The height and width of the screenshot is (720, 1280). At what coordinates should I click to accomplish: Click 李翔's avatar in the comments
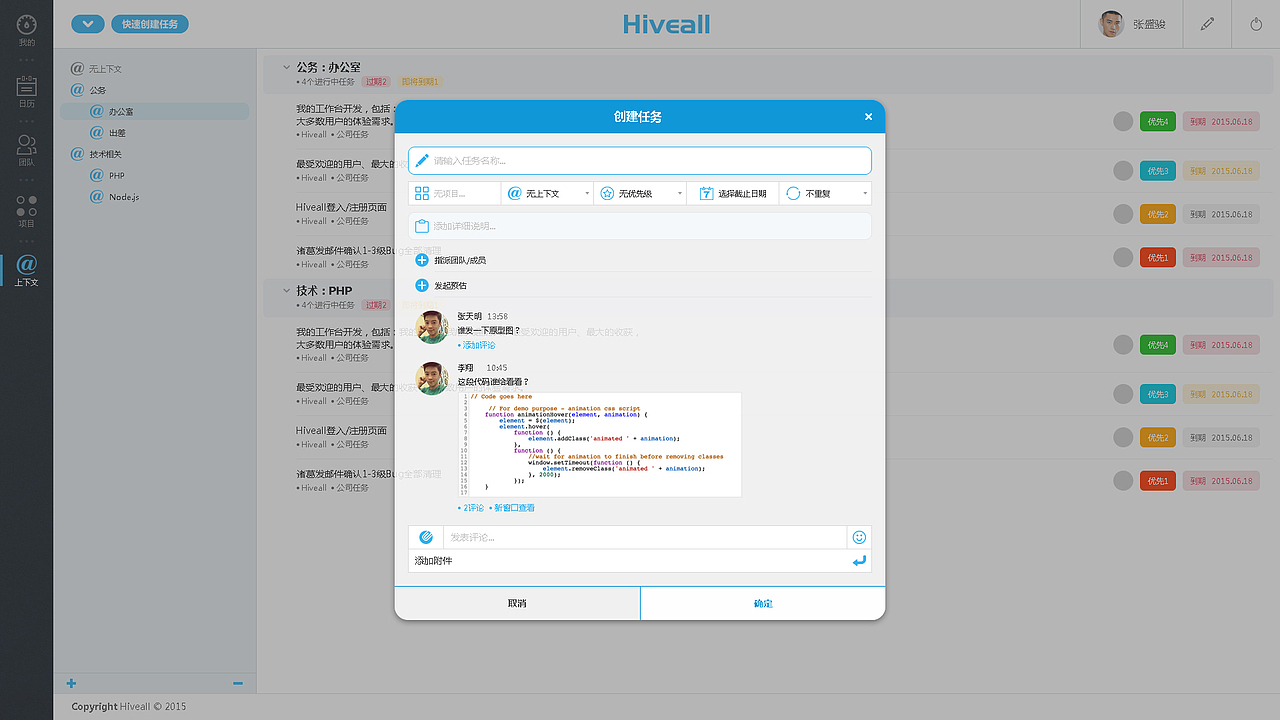click(x=432, y=378)
